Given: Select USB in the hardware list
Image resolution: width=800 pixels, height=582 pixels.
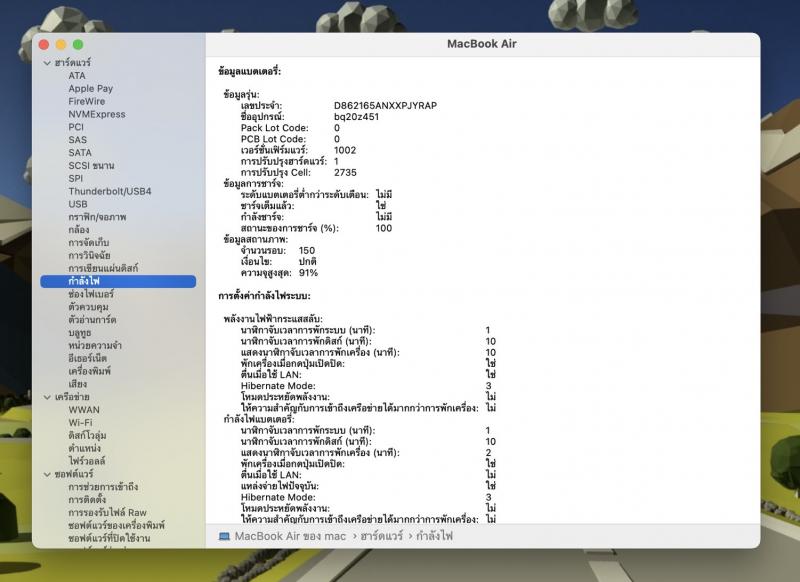Looking at the screenshot, I should click(x=78, y=204).
